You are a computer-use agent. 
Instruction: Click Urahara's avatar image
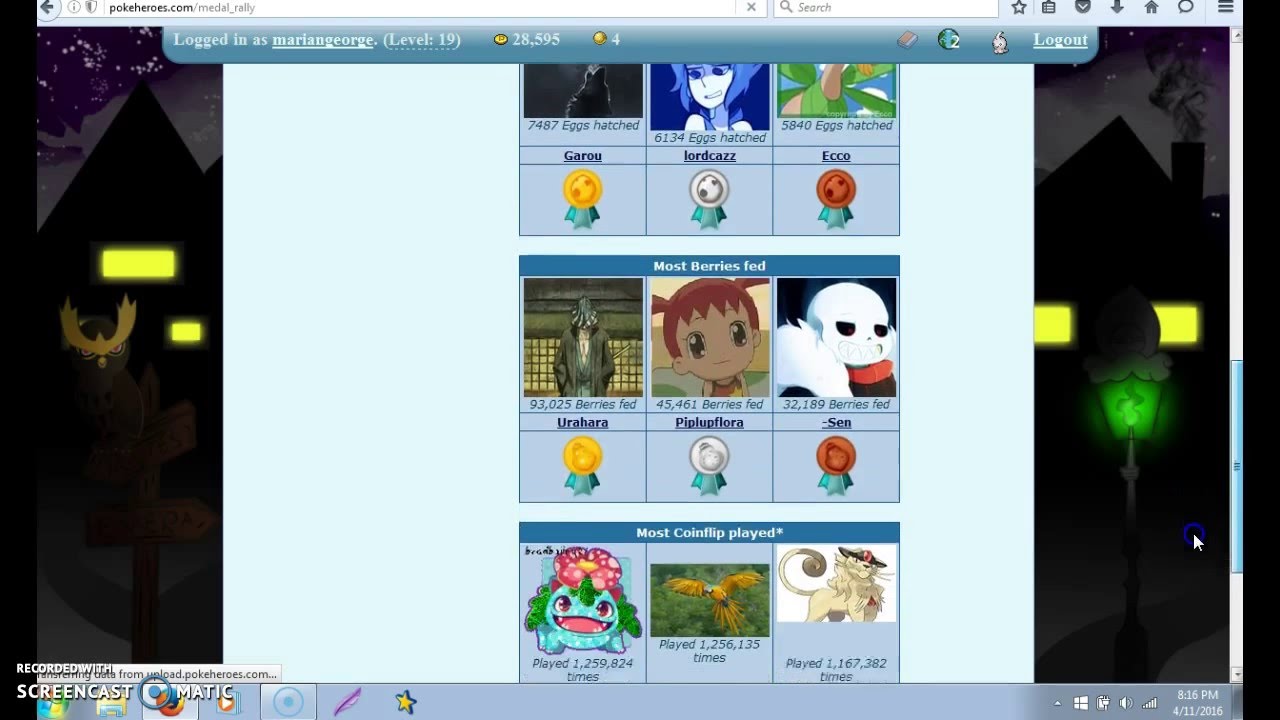583,337
